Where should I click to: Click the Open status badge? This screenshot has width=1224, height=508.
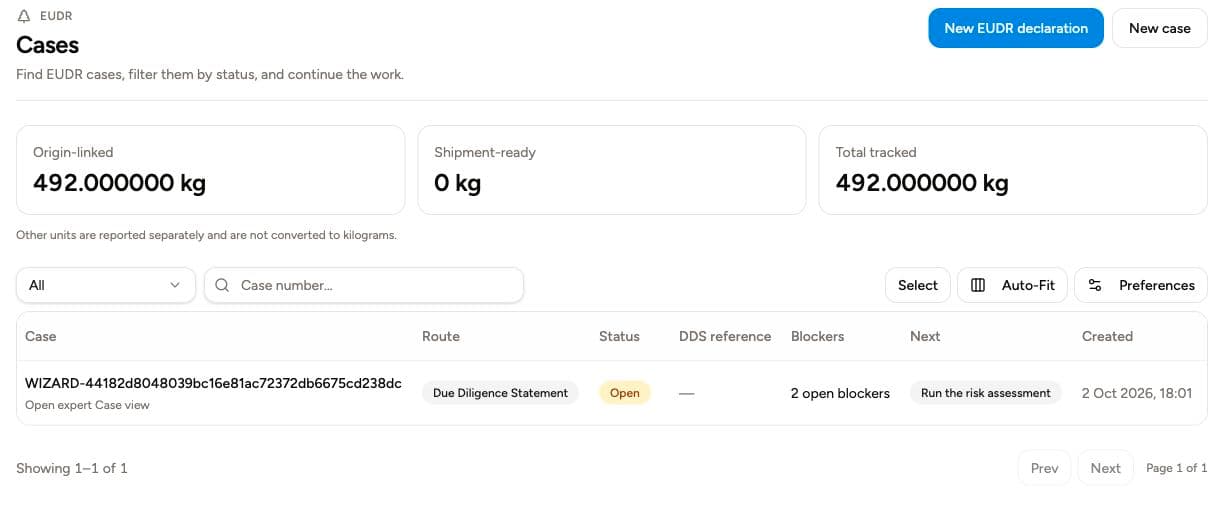tap(625, 393)
